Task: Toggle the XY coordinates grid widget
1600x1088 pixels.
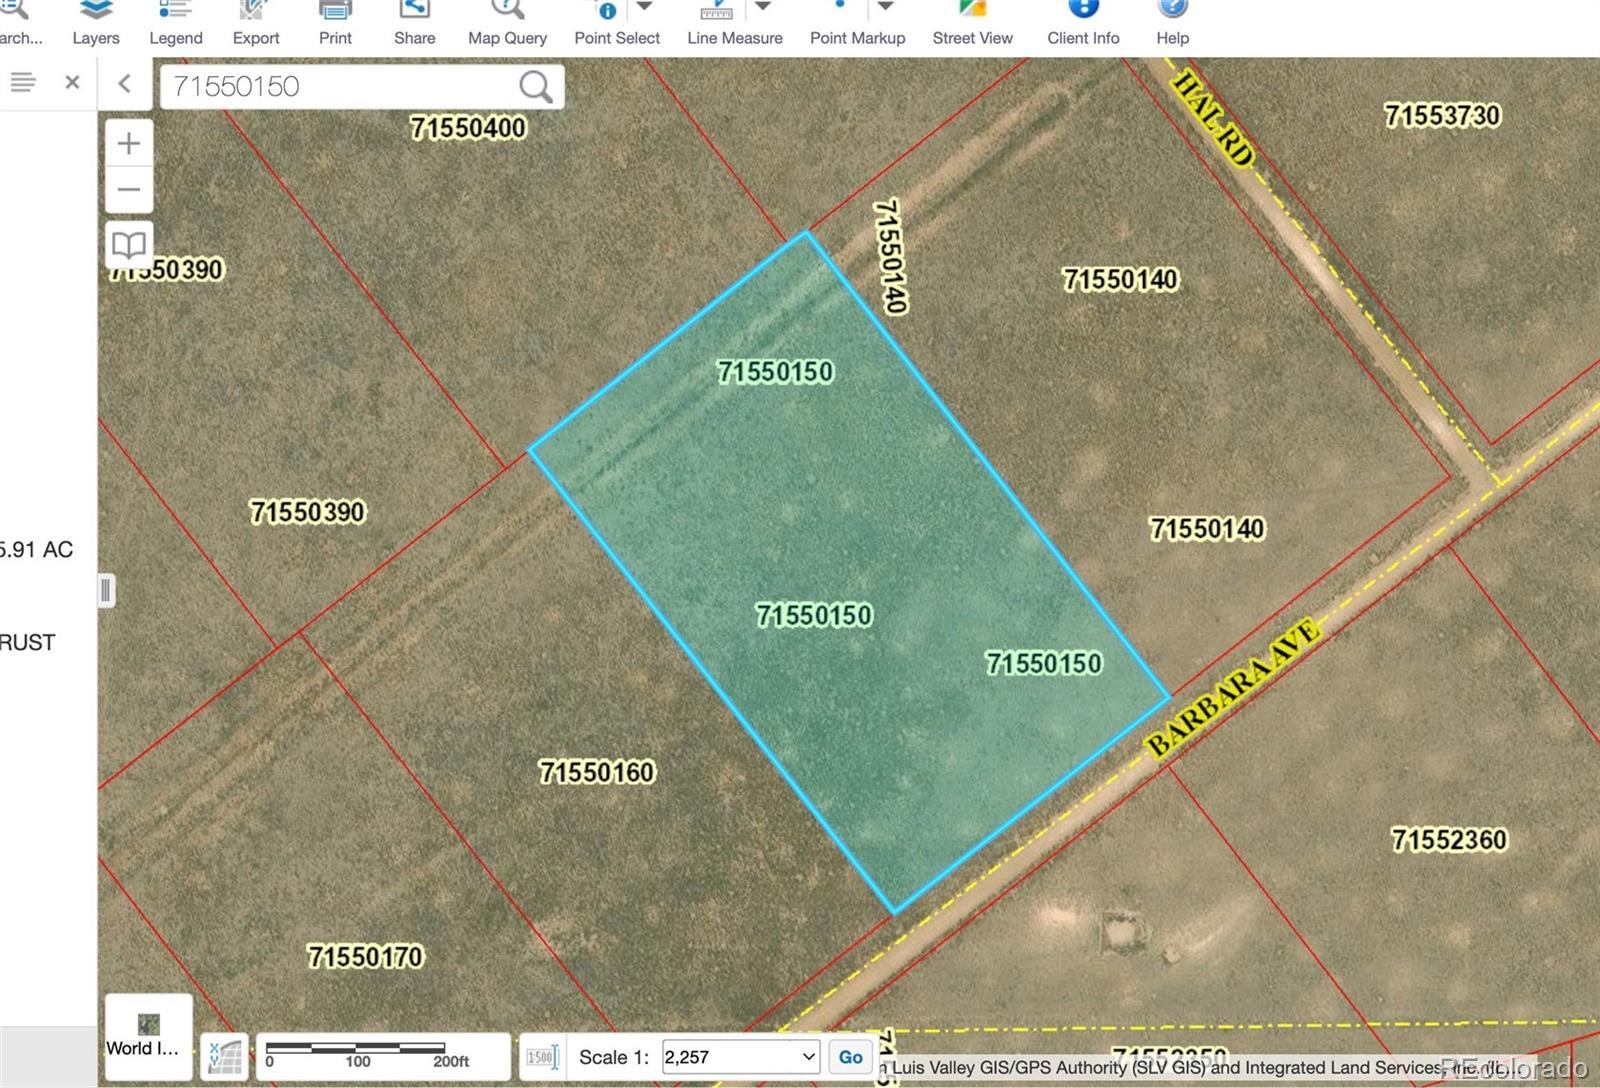Action: coord(225,1057)
